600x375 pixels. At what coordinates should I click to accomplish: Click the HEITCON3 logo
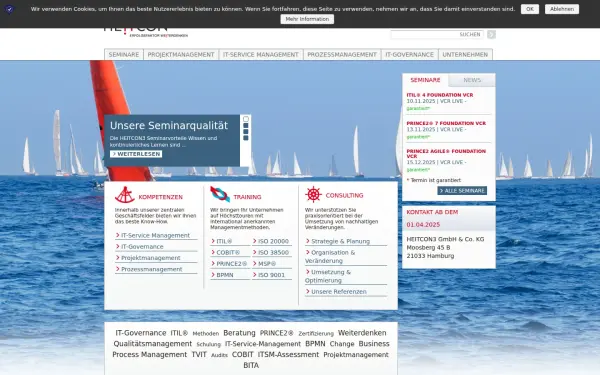145,32
